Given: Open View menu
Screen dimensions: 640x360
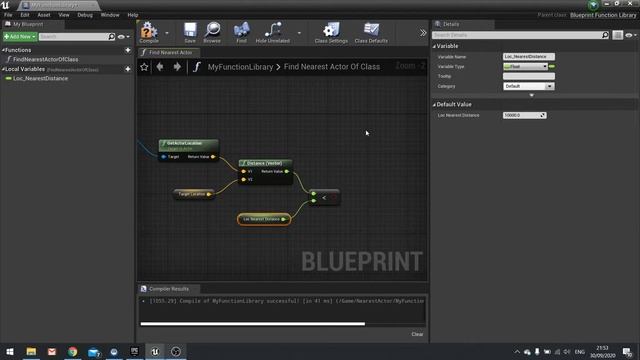Looking at the screenshot, I should tap(64, 15).
